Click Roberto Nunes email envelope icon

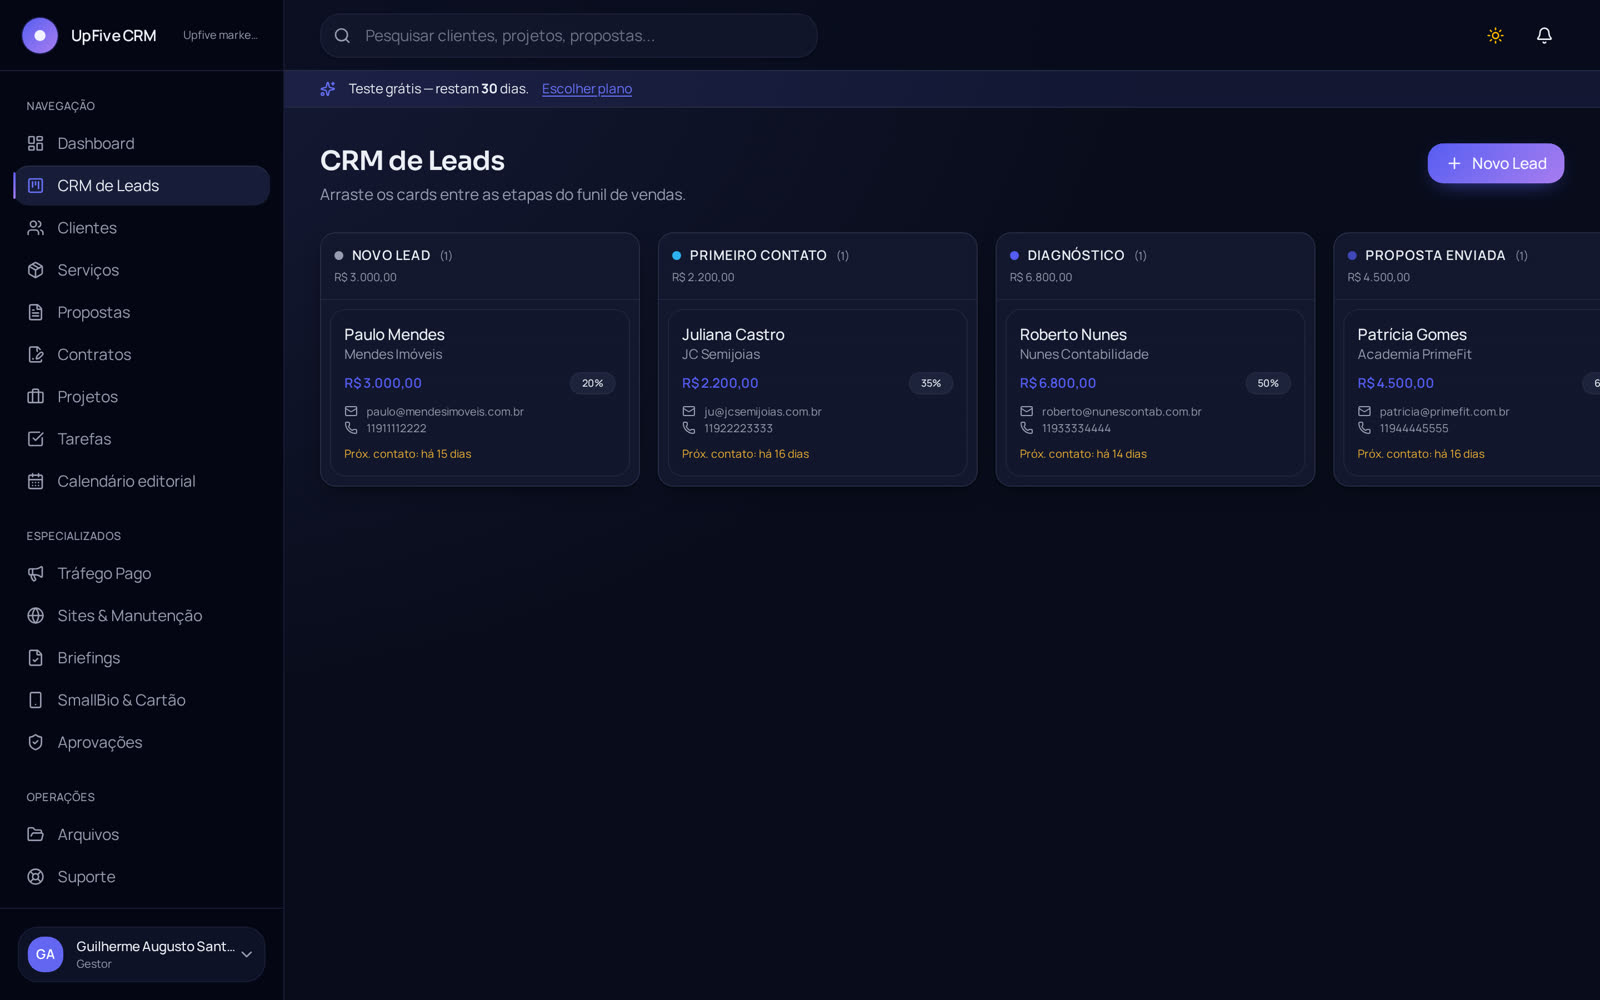[1026, 411]
